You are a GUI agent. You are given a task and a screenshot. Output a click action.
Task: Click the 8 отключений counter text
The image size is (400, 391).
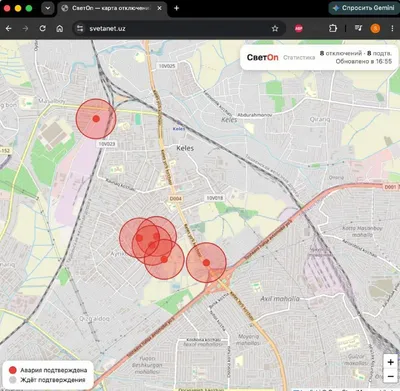pyautogui.click(x=341, y=53)
